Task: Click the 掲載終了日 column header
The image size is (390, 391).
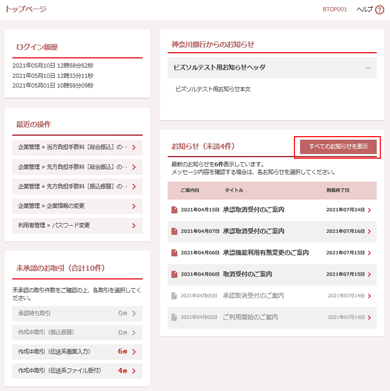Action: (x=338, y=190)
